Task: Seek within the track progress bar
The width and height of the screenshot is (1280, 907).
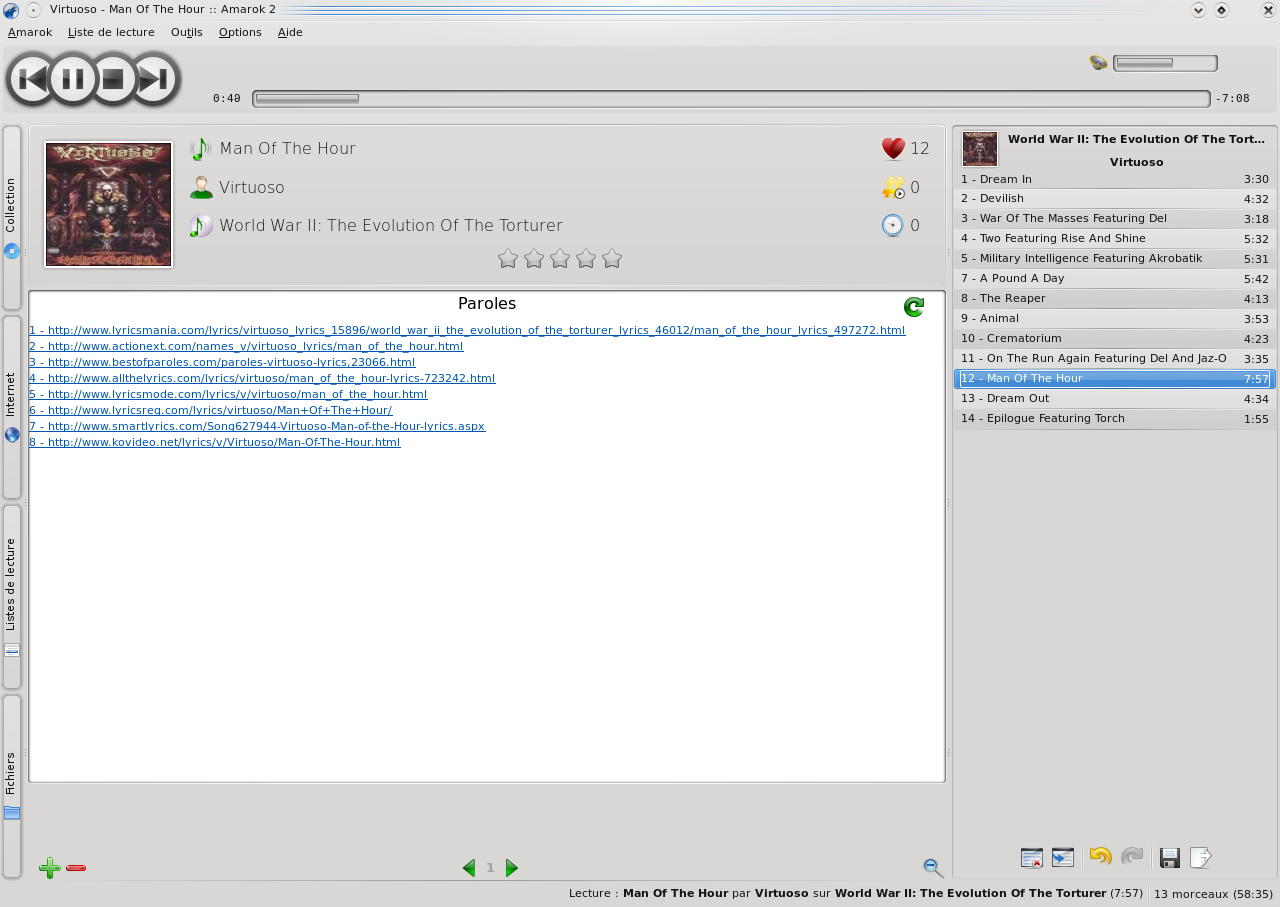Action: [731, 98]
